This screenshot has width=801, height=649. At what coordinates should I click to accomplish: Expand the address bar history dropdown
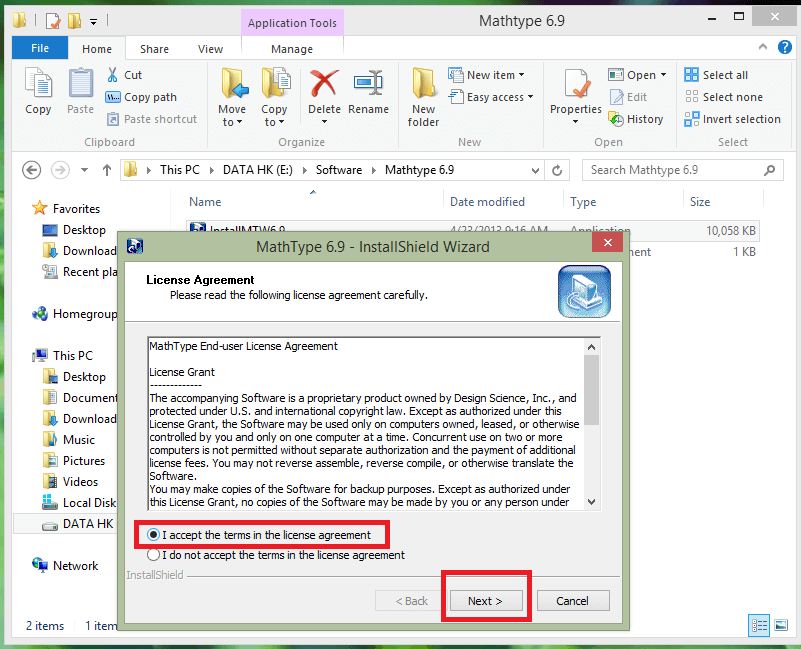pos(535,170)
